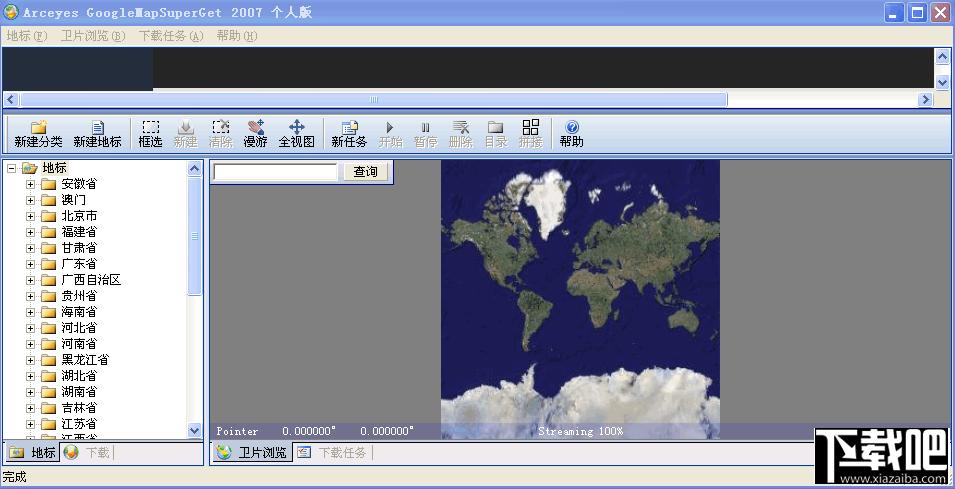This screenshot has width=955, height=489.
Task: Collapse the 地标 root tree node
Action: click(11, 168)
